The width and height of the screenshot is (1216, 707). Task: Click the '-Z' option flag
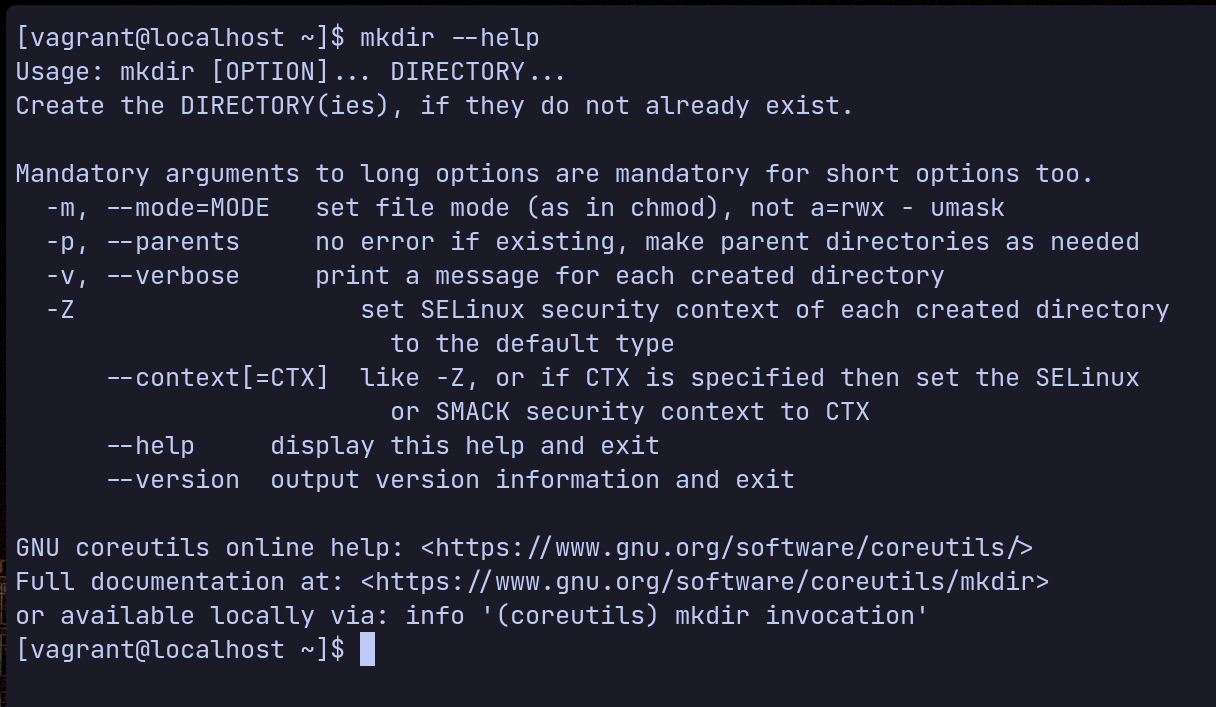60,310
